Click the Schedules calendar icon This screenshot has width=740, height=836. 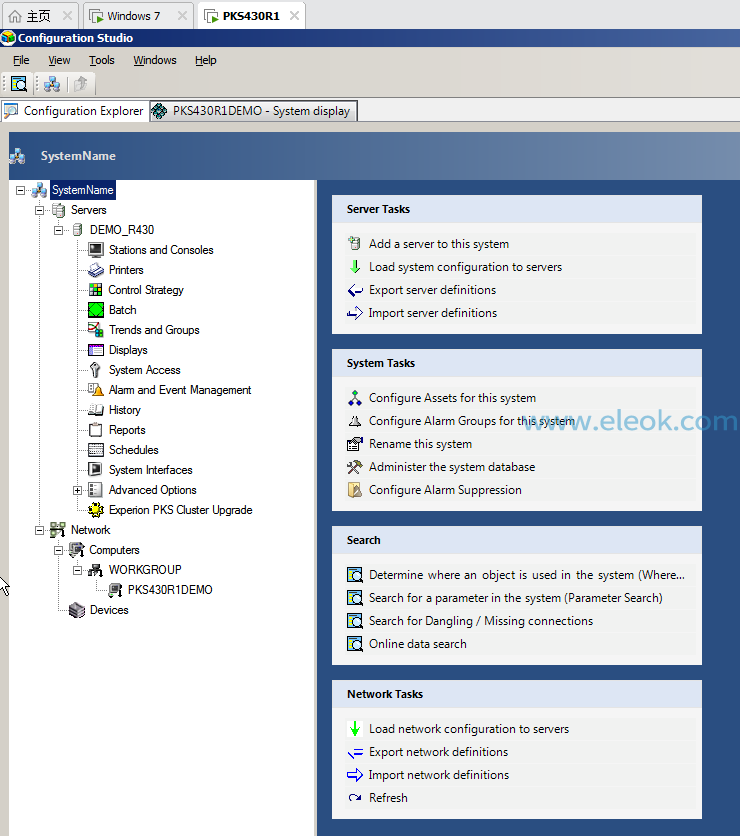[x=96, y=449]
